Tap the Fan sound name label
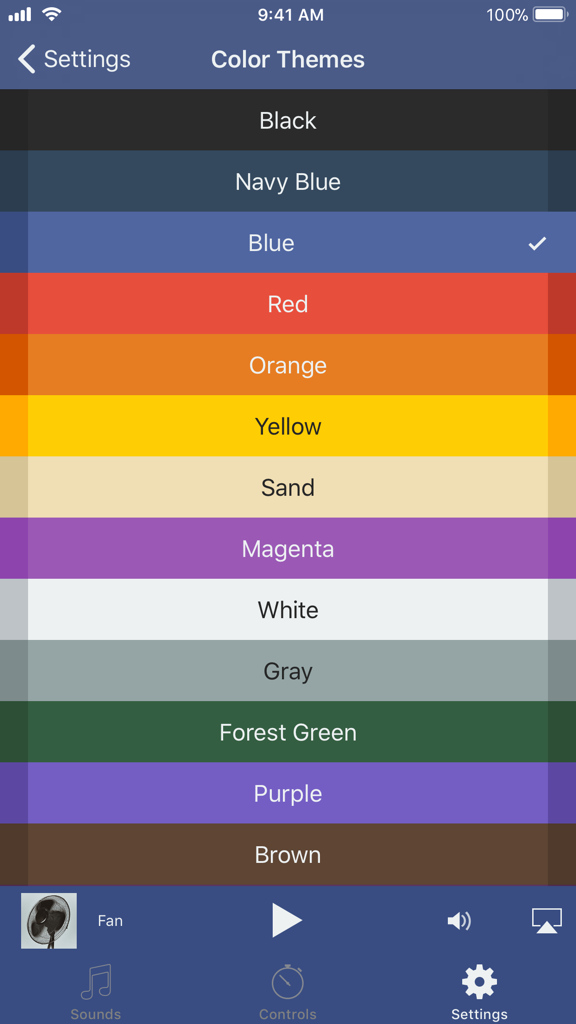The image size is (576, 1024). [x=110, y=920]
